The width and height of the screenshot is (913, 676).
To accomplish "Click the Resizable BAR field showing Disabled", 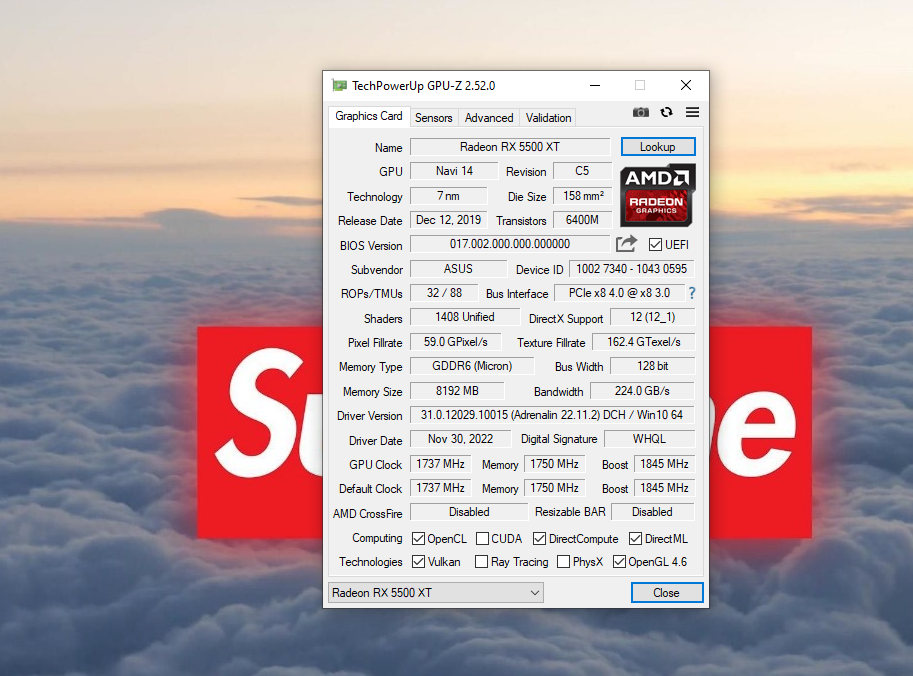I will [653, 512].
